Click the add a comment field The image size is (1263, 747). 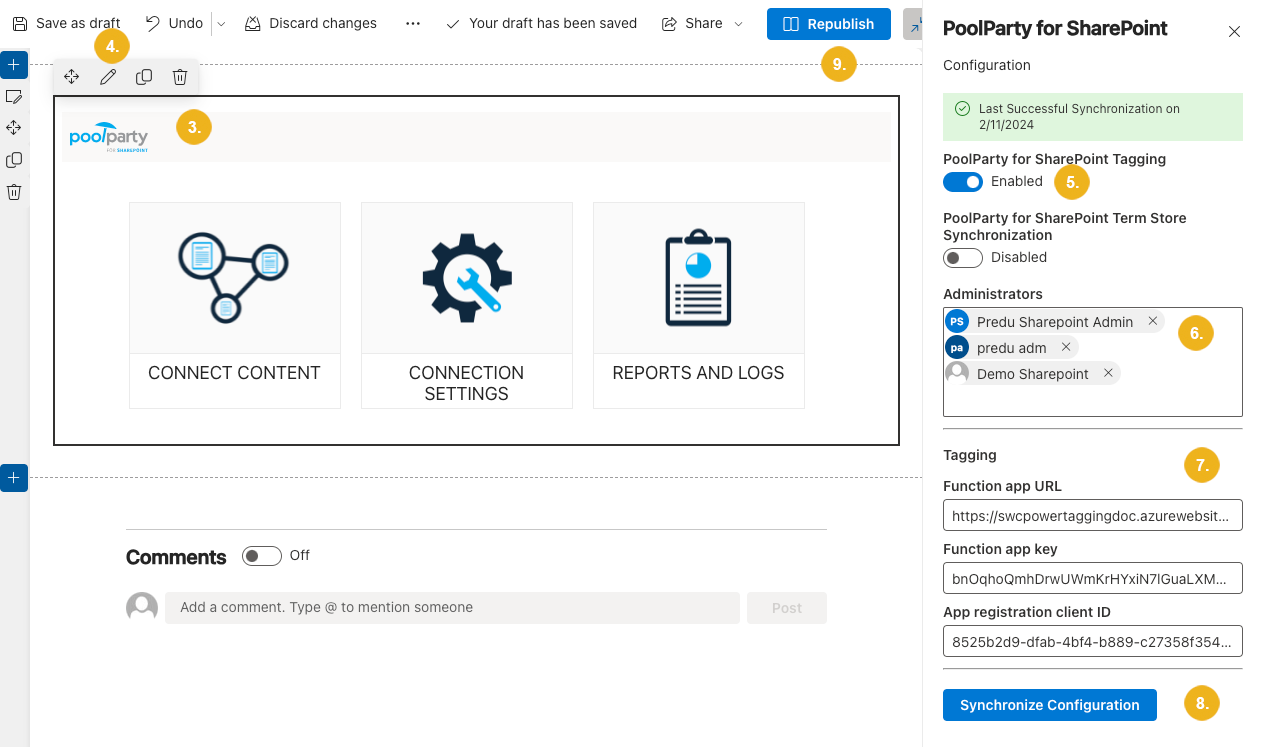[x=452, y=608]
